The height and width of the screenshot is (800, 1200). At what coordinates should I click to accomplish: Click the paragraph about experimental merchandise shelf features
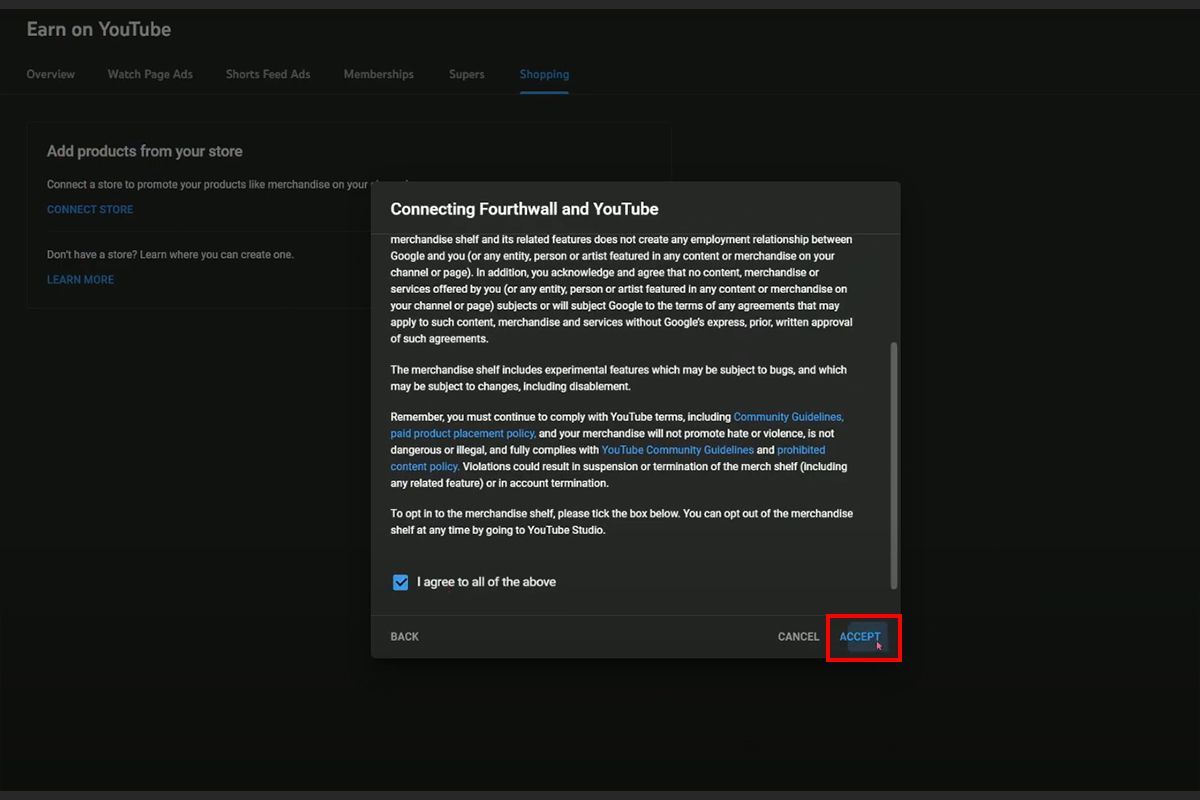pyautogui.click(x=619, y=378)
